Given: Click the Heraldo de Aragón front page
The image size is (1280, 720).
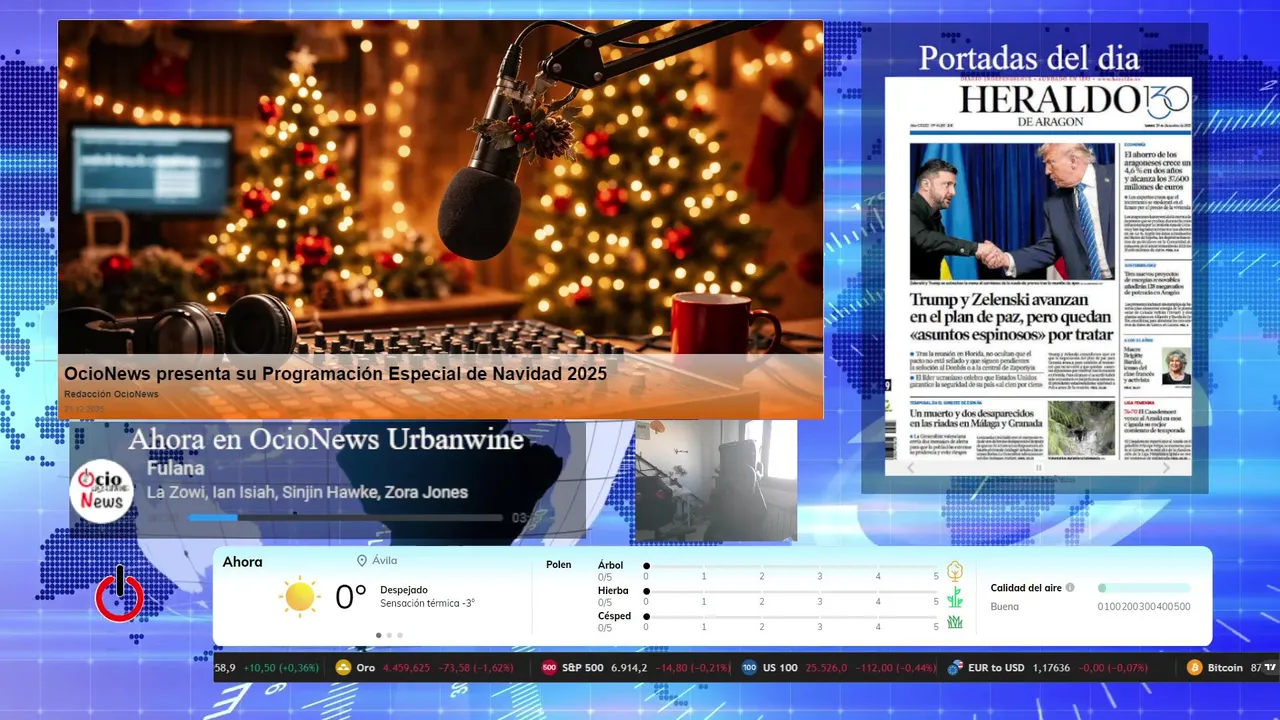Looking at the screenshot, I should 1038,268.
